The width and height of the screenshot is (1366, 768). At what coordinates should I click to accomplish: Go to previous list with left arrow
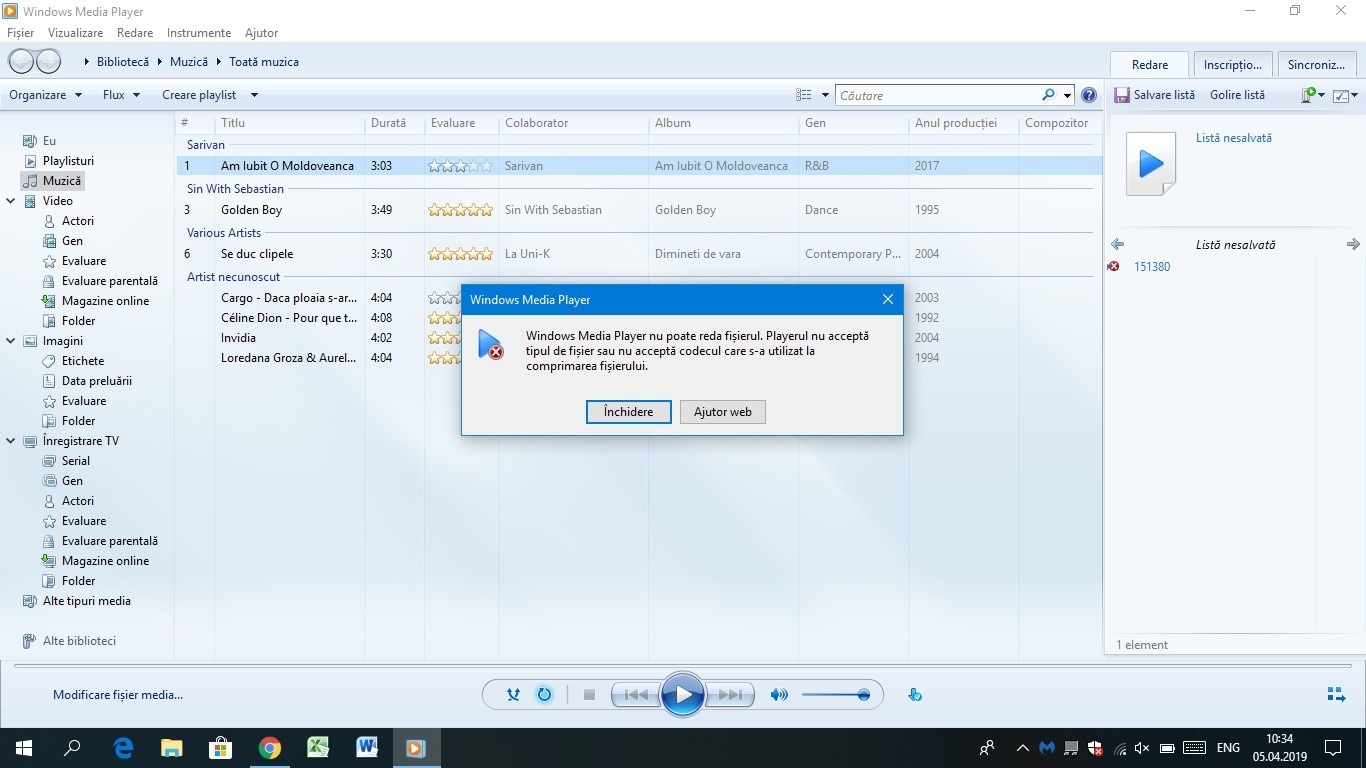(x=1118, y=244)
